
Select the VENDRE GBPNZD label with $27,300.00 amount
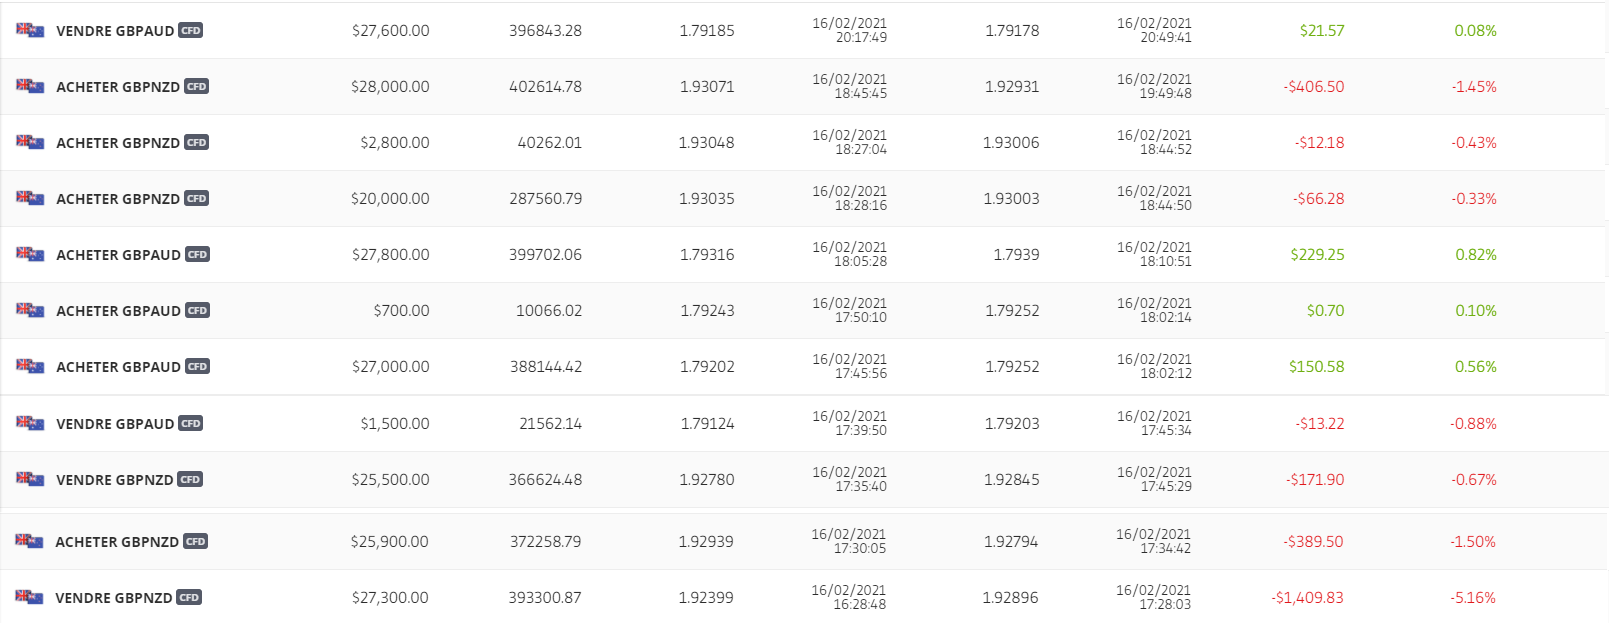pos(113,598)
